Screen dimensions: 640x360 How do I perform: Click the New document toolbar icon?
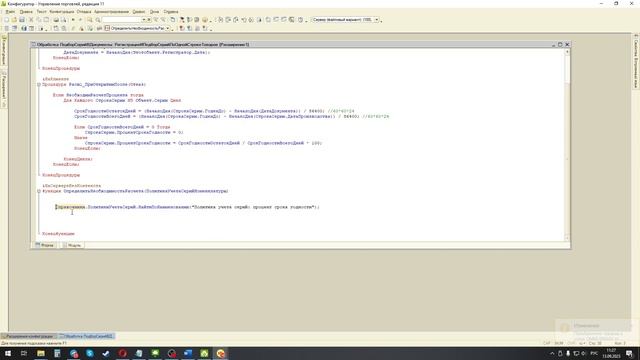(x=6, y=20)
